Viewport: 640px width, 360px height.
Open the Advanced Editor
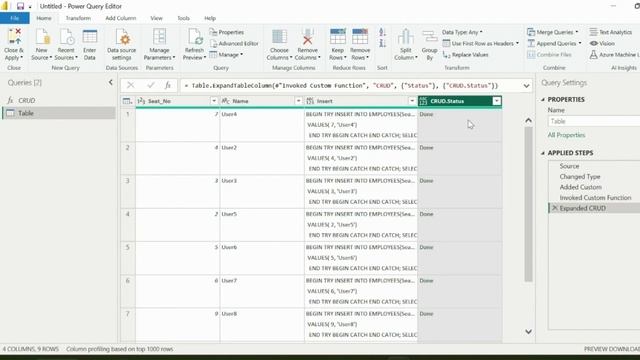(234, 43)
